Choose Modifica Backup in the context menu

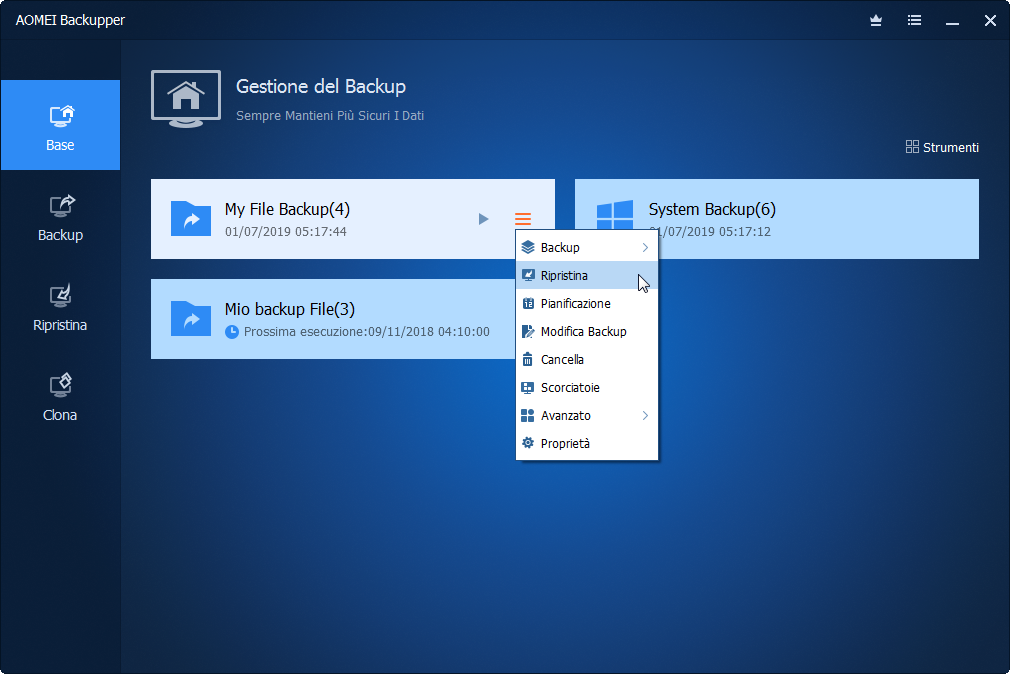tap(587, 331)
